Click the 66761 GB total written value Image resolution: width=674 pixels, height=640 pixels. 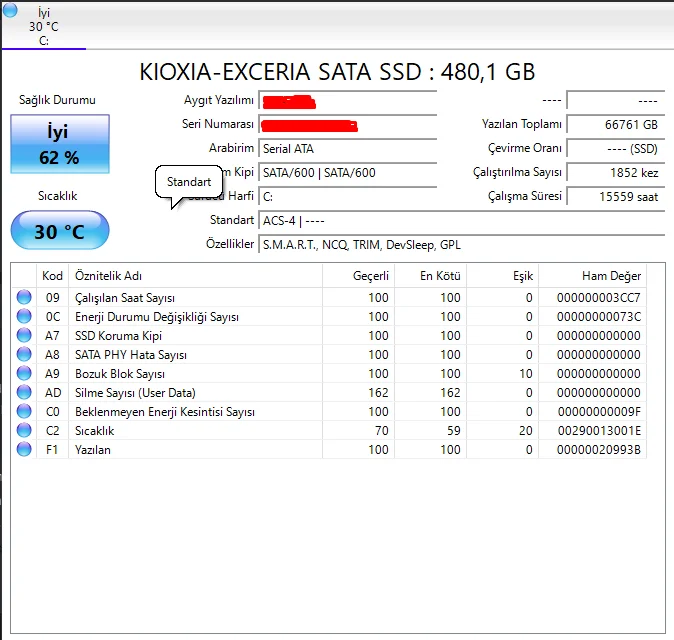pos(616,125)
